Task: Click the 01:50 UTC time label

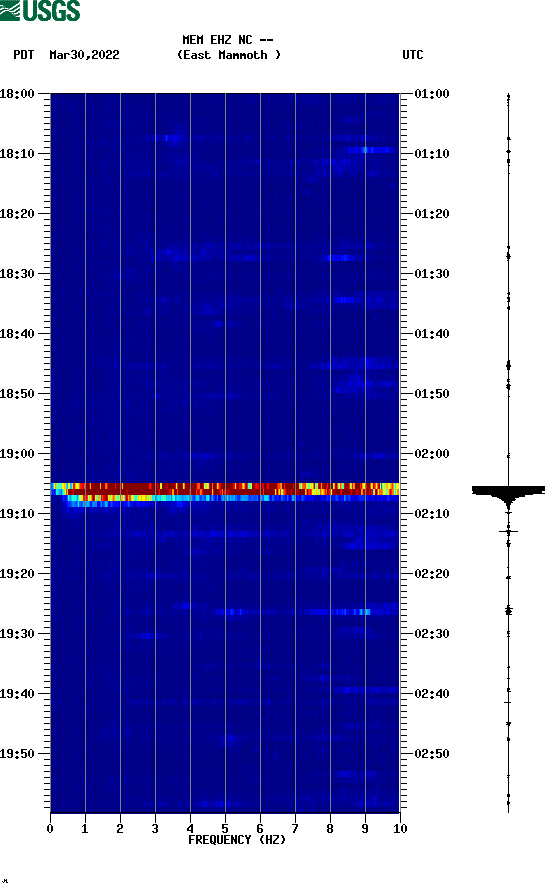Action: tap(432, 394)
